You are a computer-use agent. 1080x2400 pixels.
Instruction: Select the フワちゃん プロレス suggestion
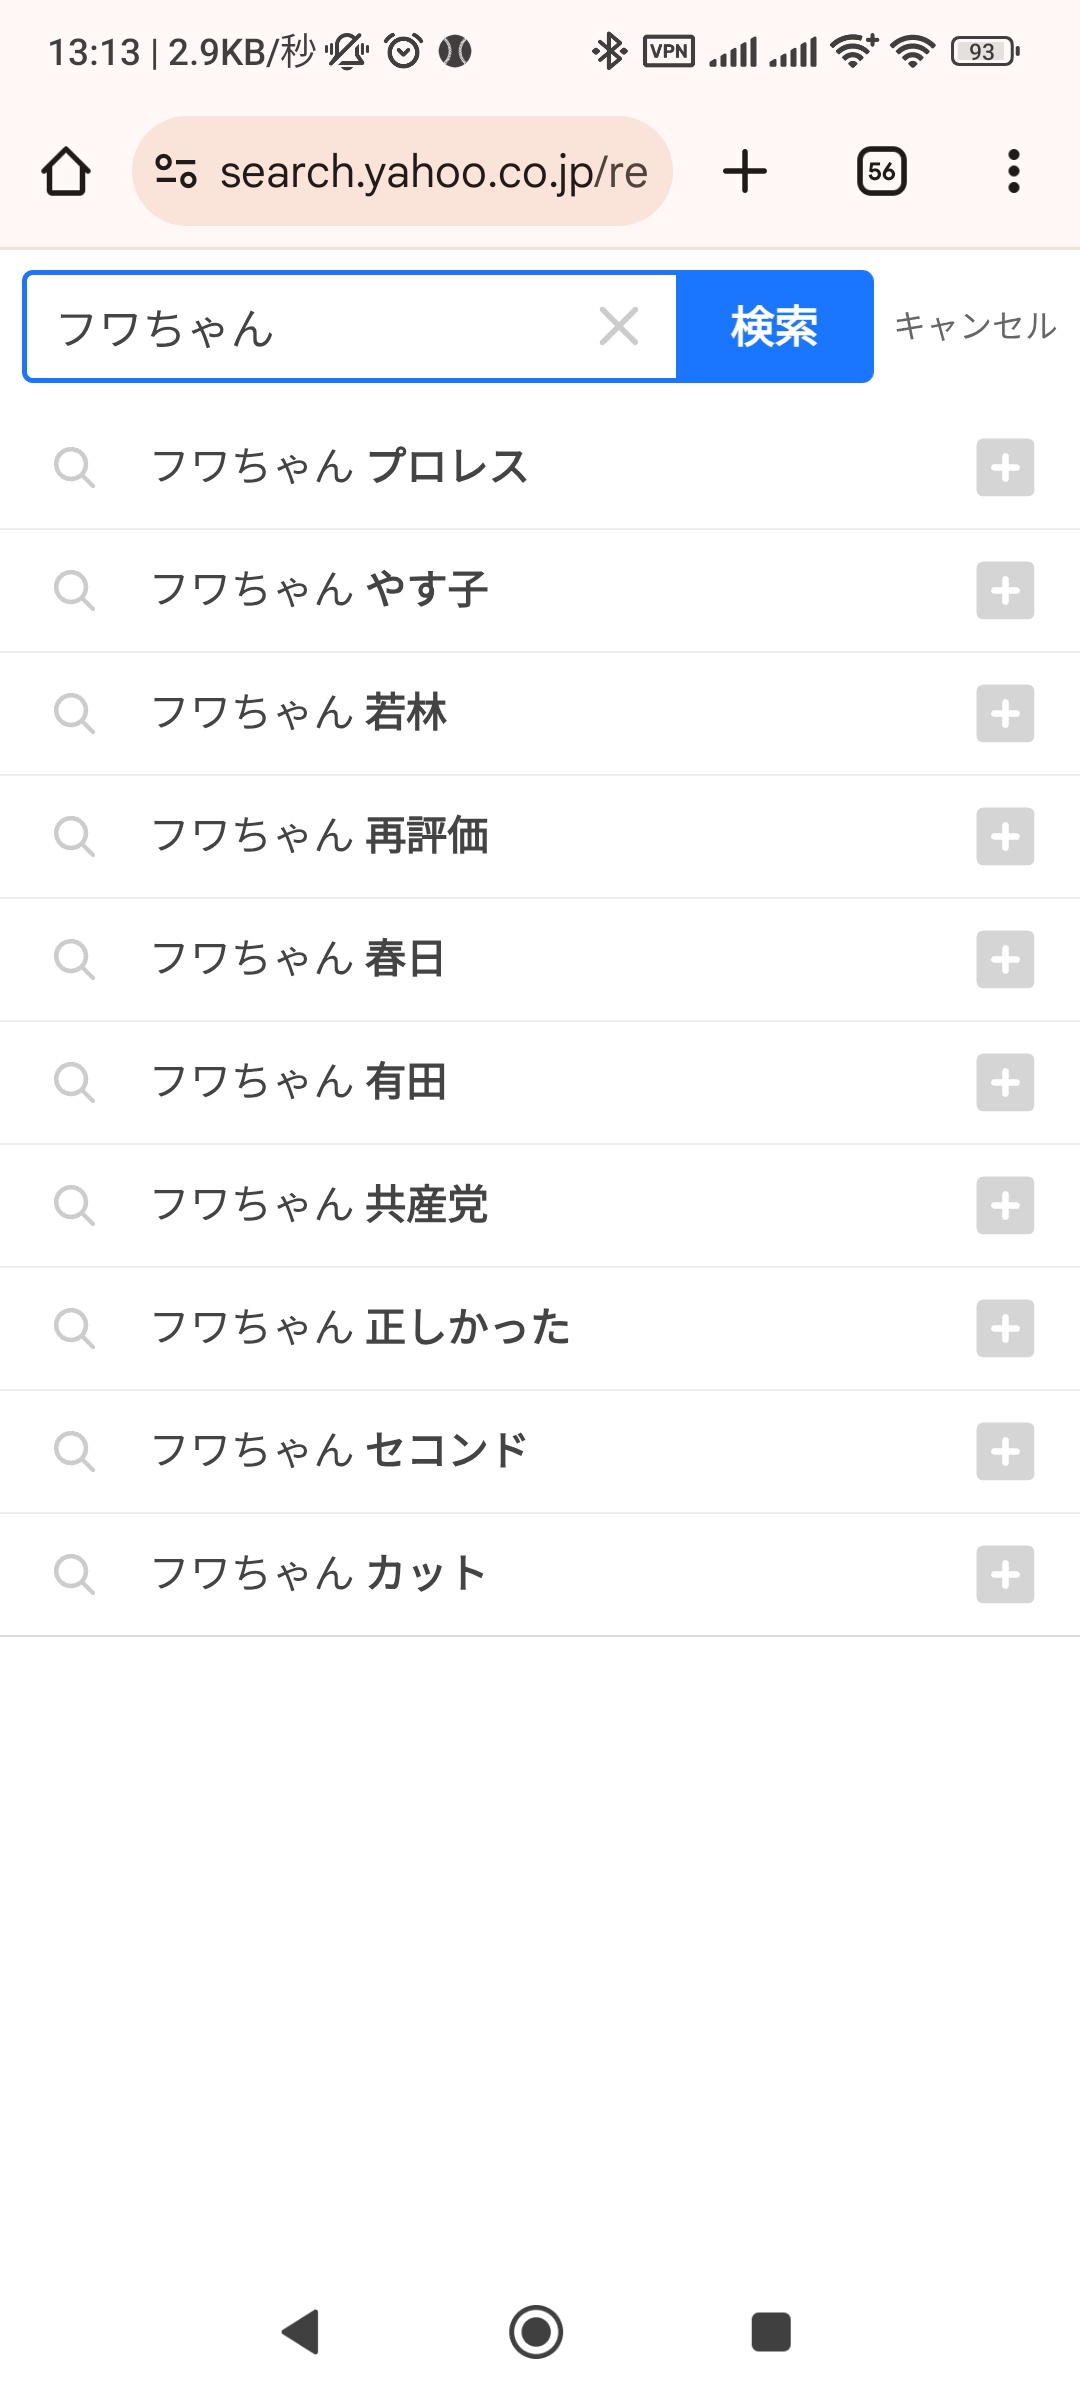340,467
